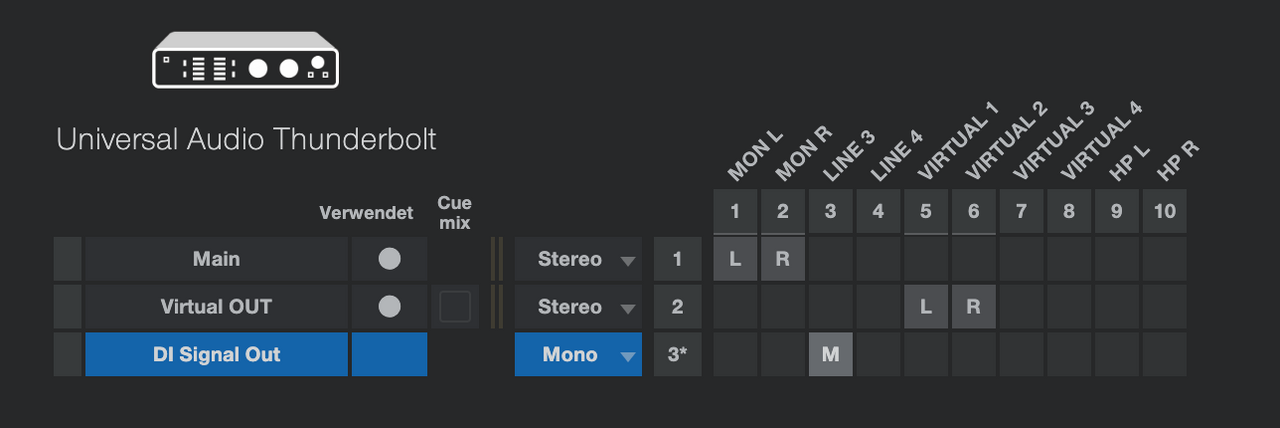Click the Verwendet dot for Virtual OUT
Image resolution: width=1280 pixels, height=428 pixels.
(389, 307)
